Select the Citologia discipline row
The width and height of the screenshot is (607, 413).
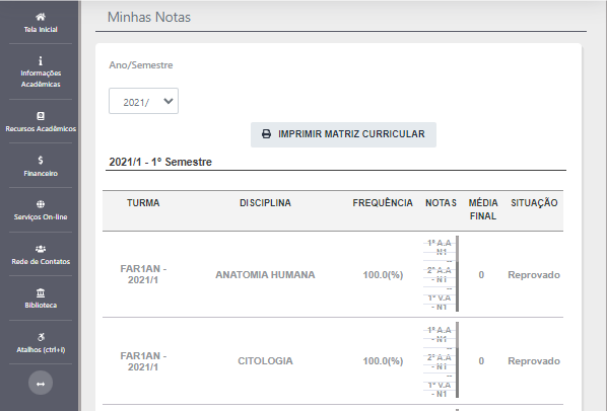tap(265, 360)
